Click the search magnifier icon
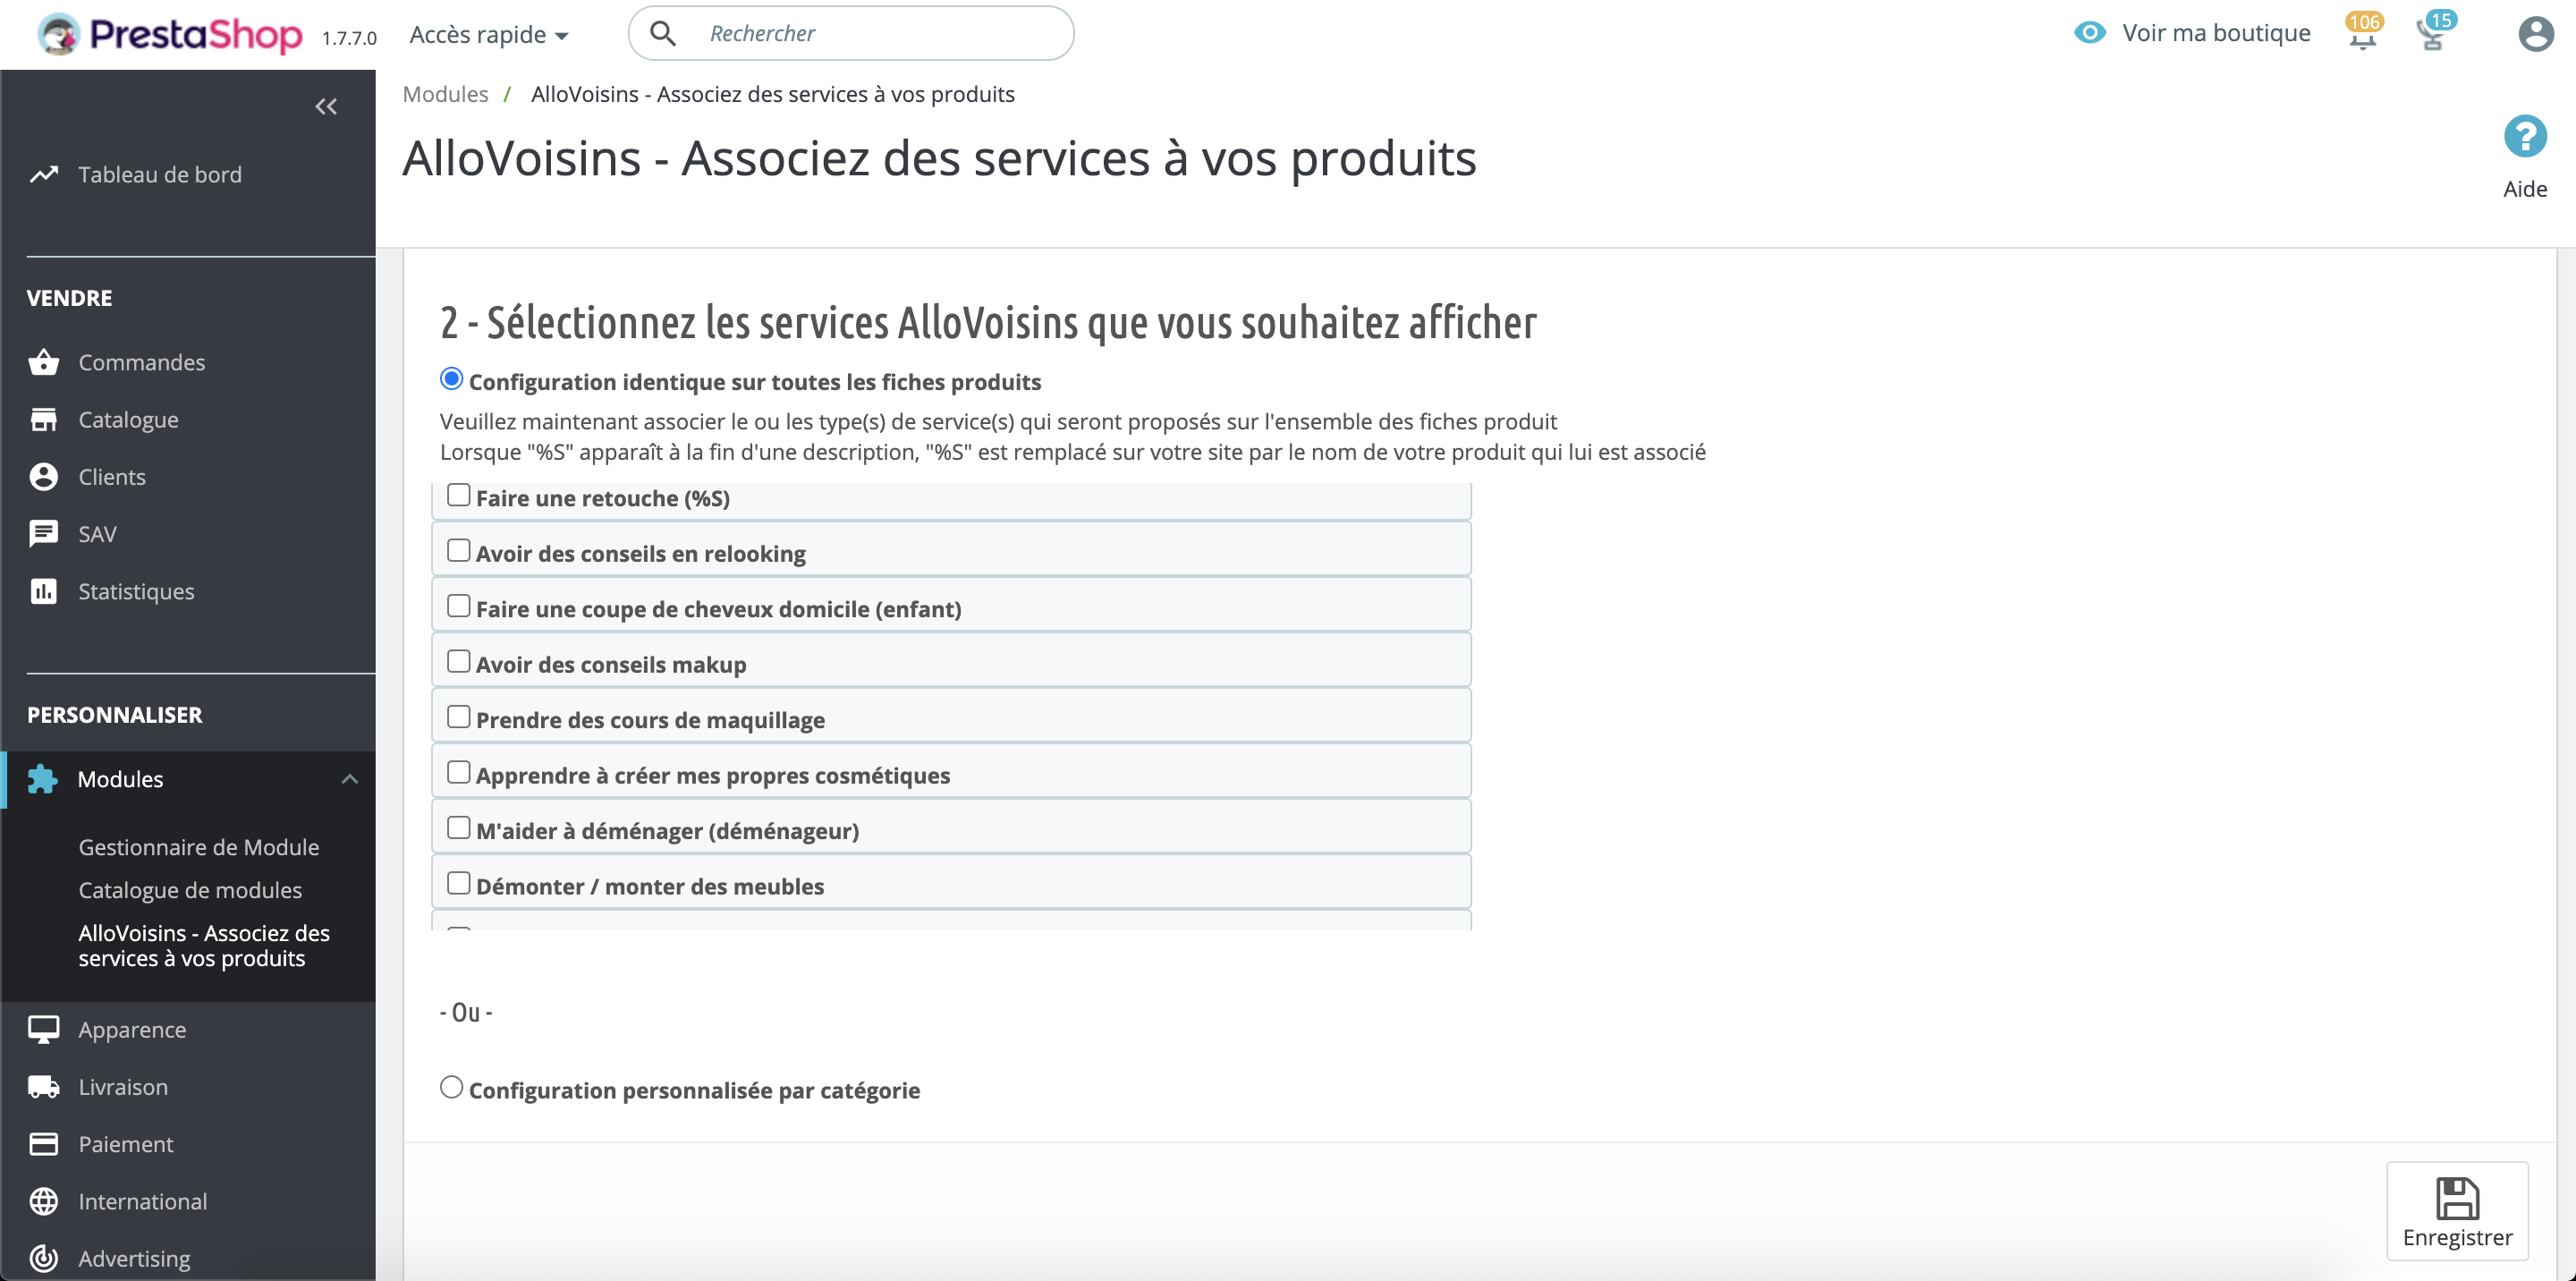 [663, 34]
